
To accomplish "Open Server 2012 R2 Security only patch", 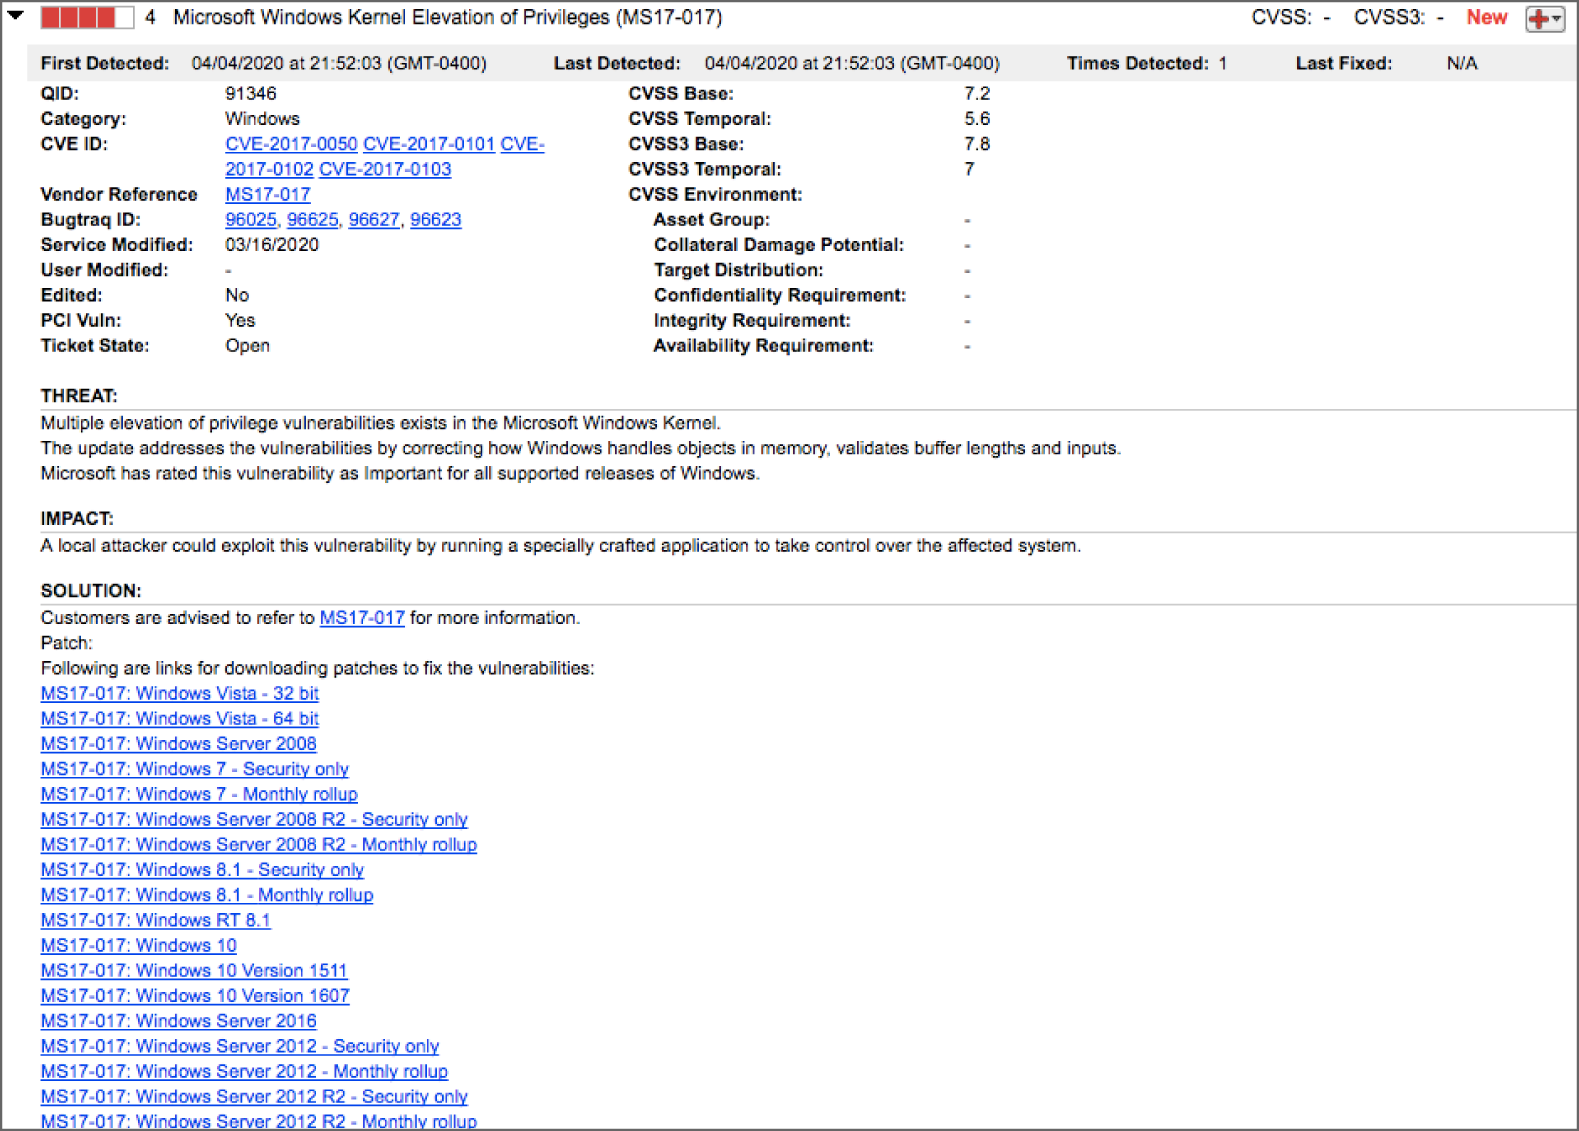I will click(x=254, y=1096).
